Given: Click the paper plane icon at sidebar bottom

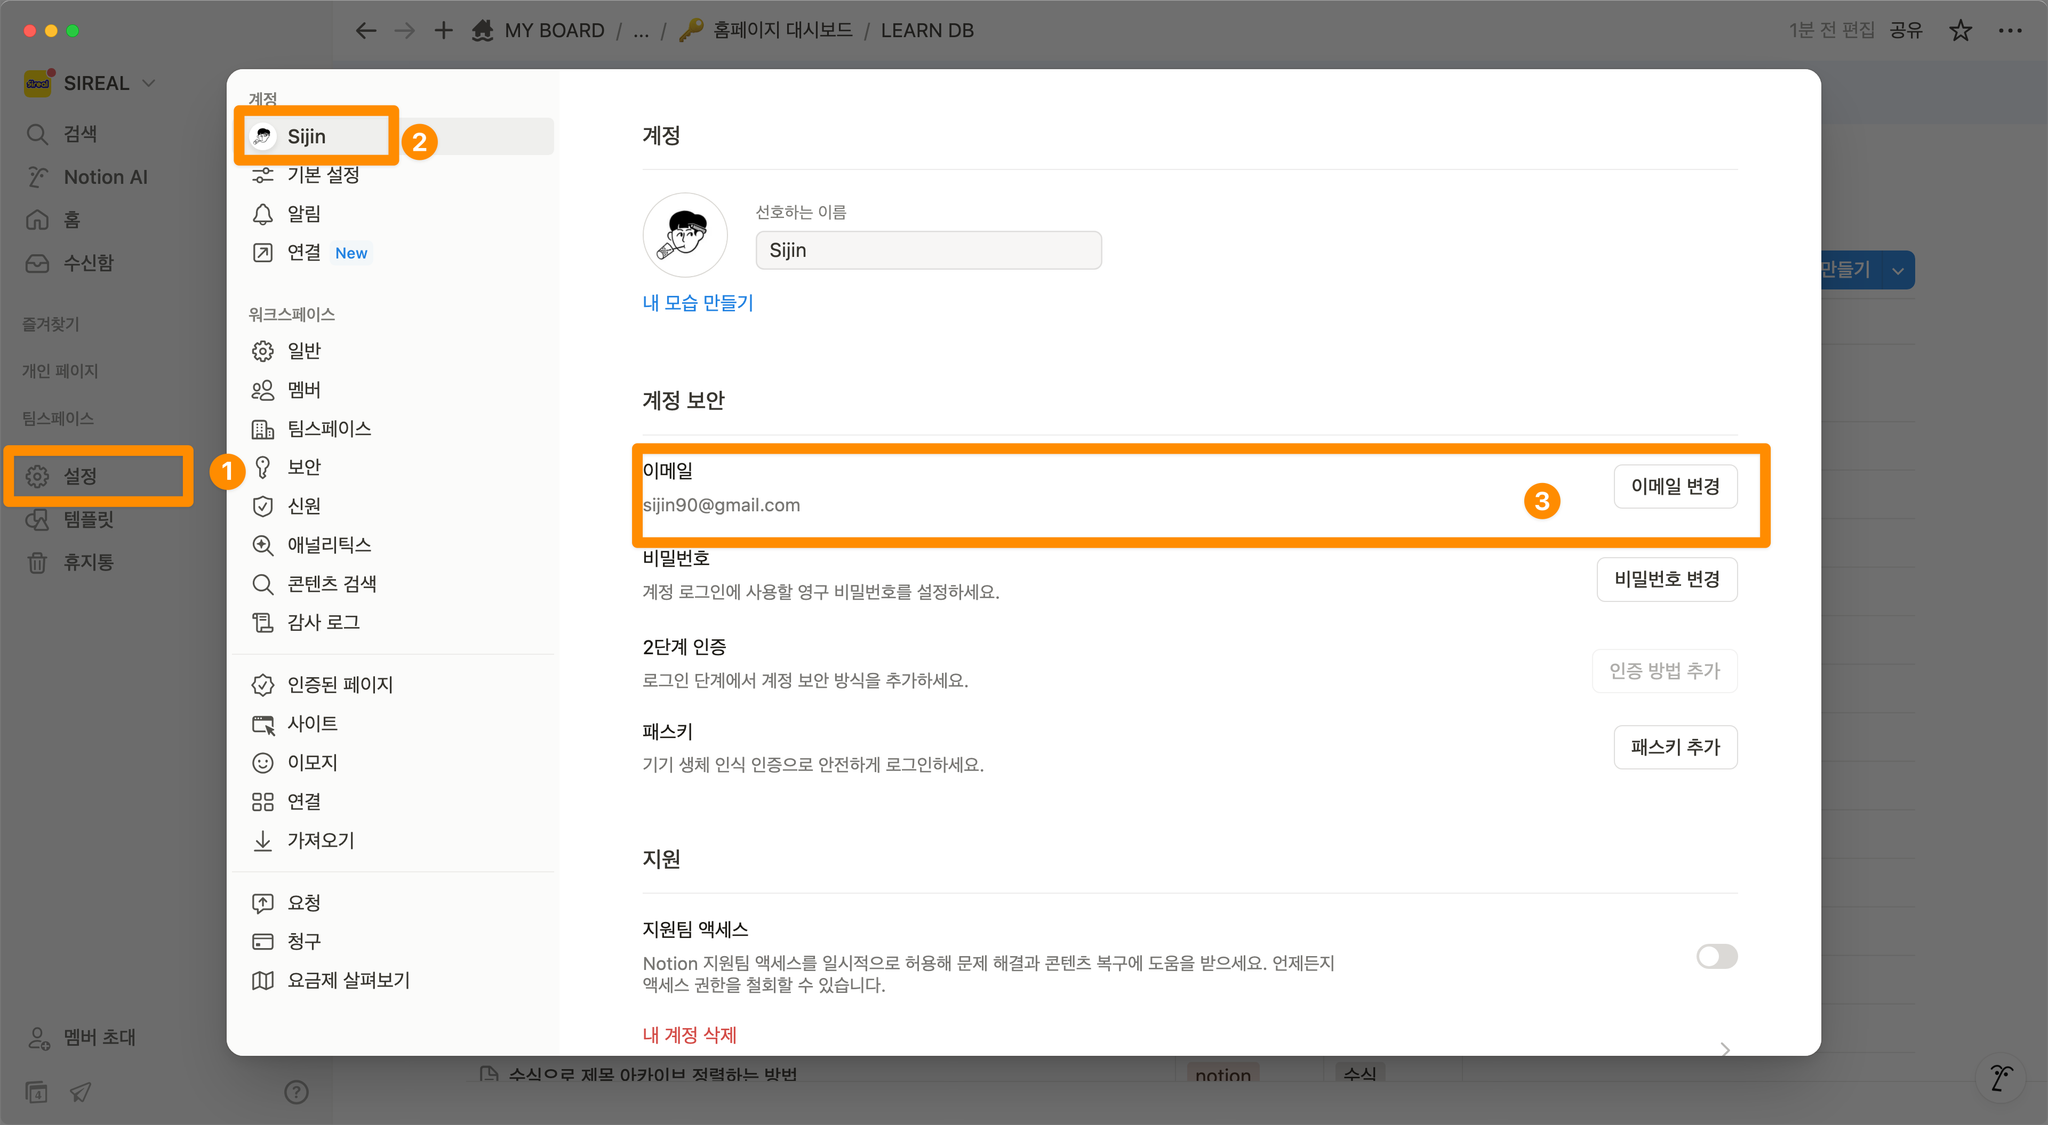Looking at the screenshot, I should 81,1092.
